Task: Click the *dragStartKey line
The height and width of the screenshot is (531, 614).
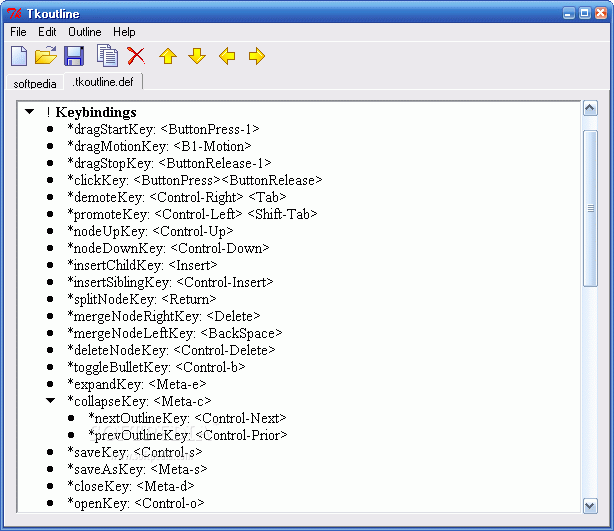Action: click(x=163, y=129)
